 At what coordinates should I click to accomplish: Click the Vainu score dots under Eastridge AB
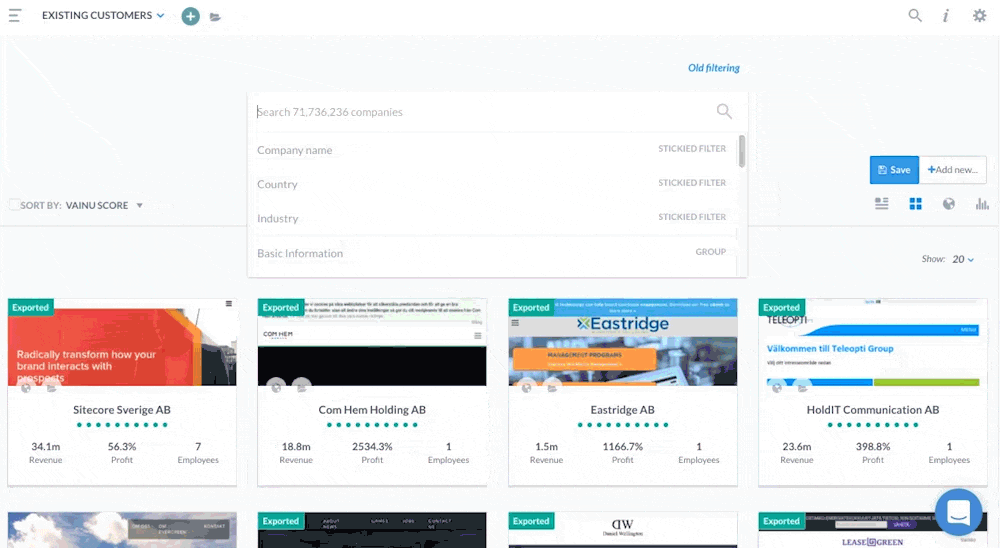click(x=622, y=425)
